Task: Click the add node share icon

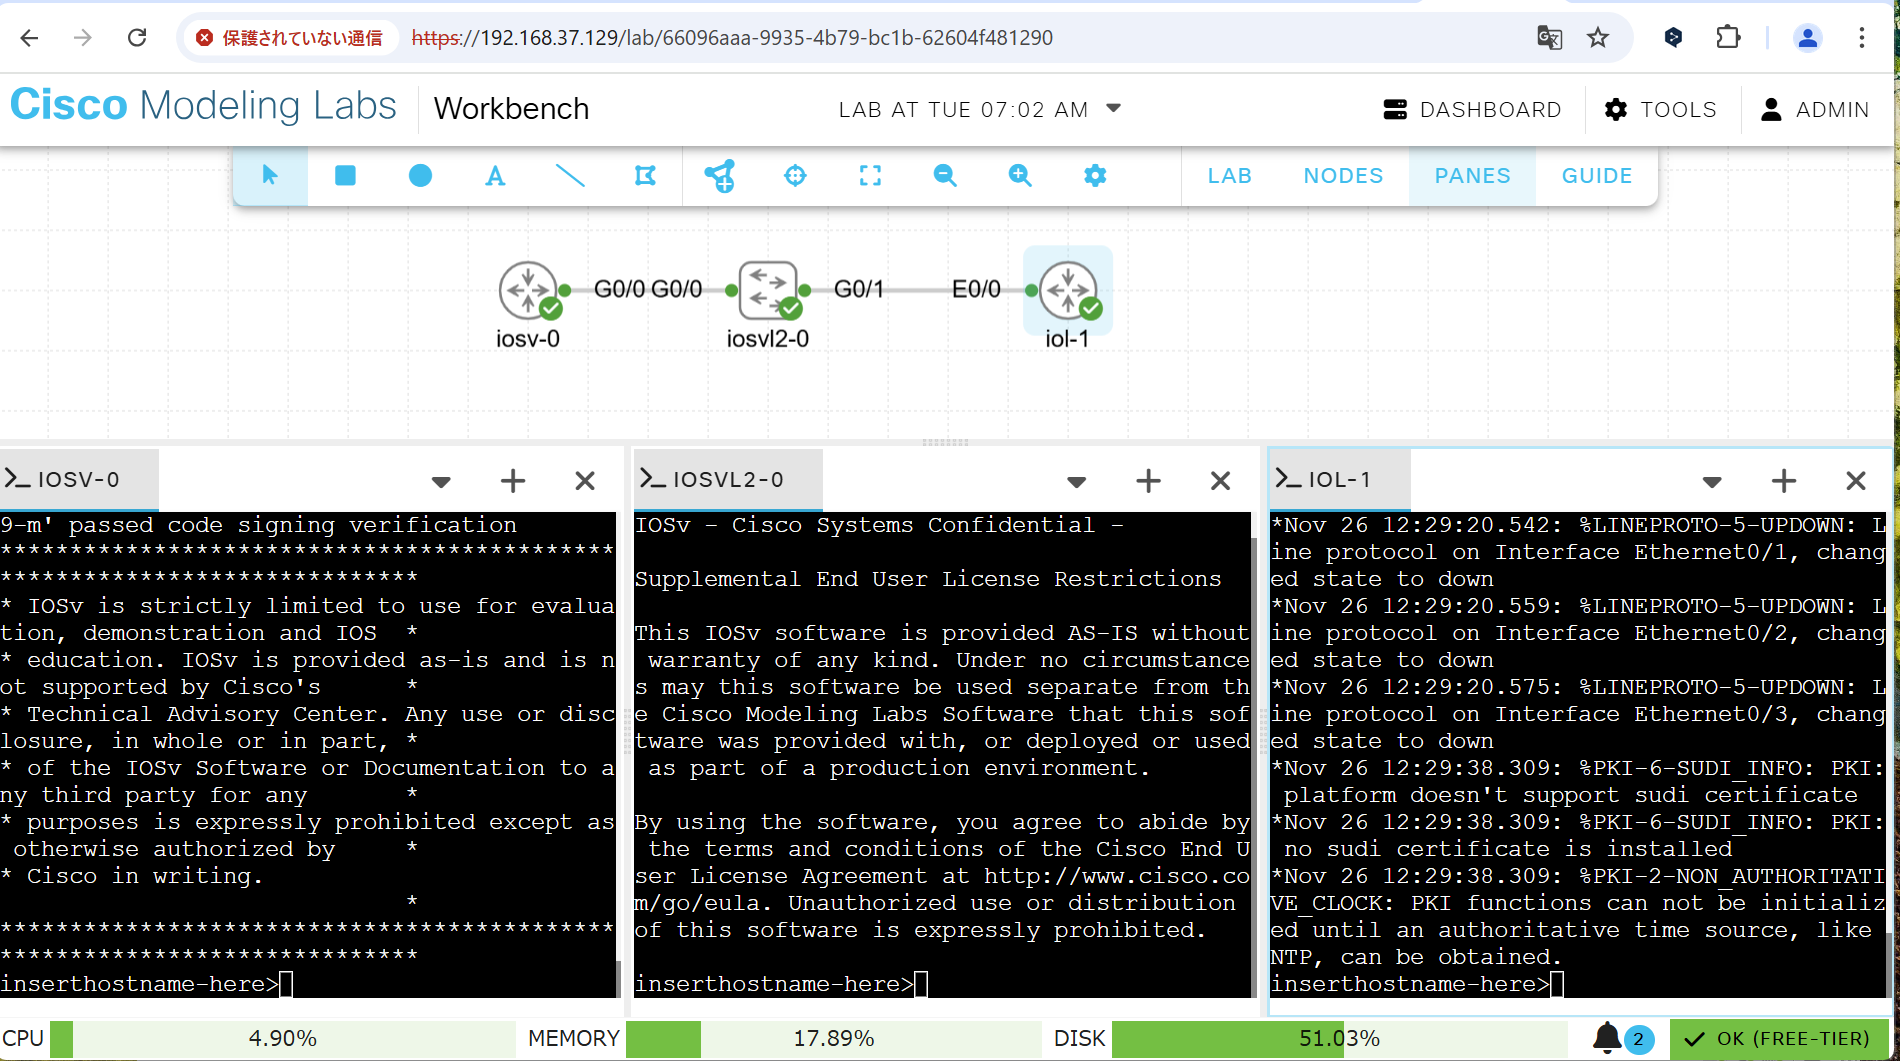Action: click(x=720, y=176)
